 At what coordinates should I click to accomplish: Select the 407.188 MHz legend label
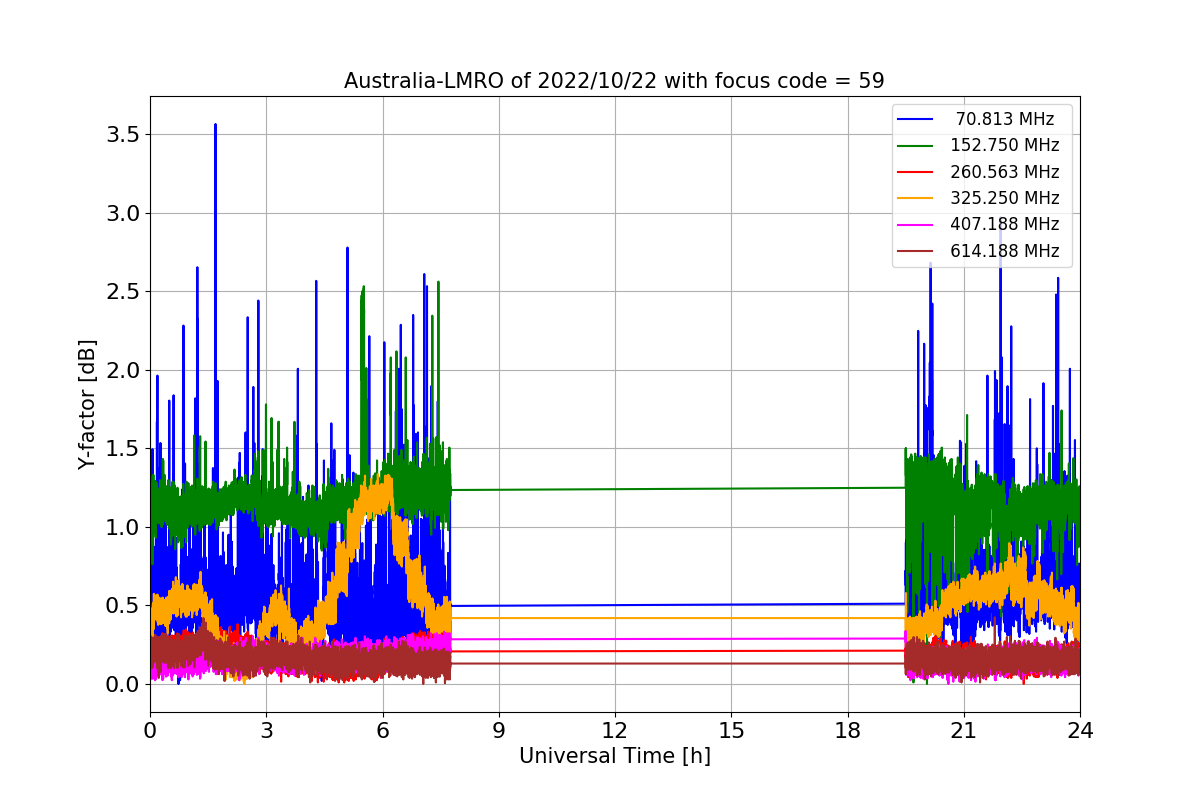click(x=1005, y=224)
